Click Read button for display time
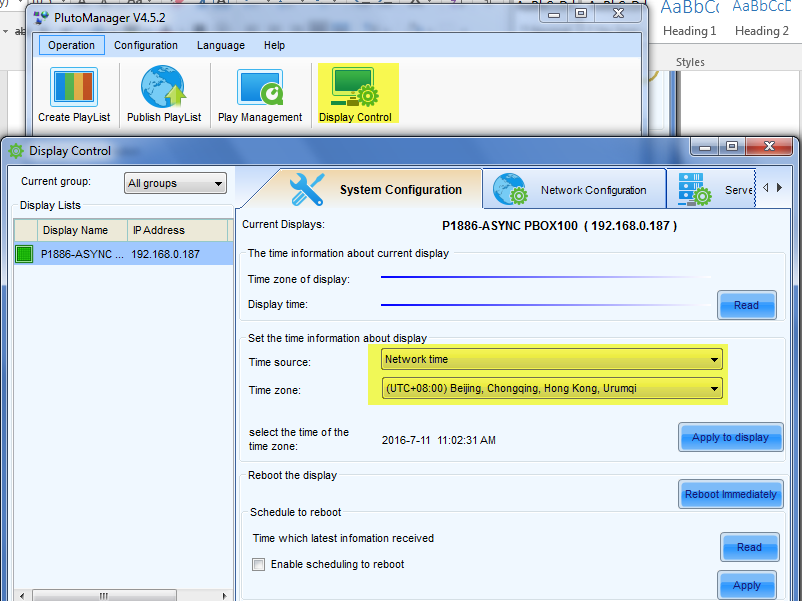 (x=746, y=305)
